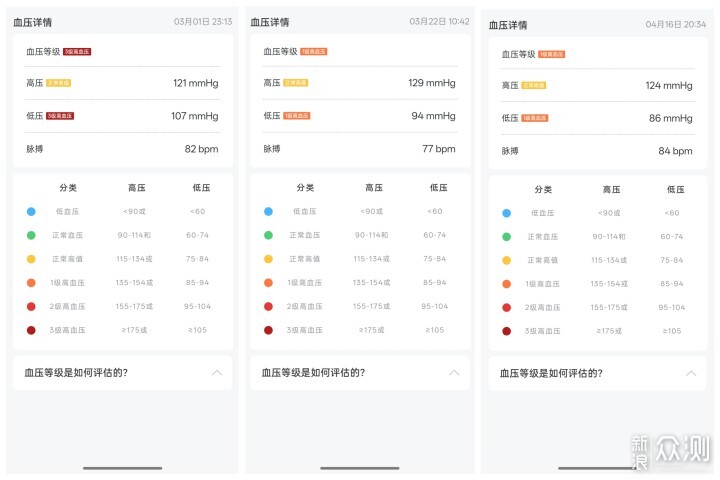Screen dimensions: 720x480
Task: Click the 86 mmHg low pressure value
Action: coord(670,118)
